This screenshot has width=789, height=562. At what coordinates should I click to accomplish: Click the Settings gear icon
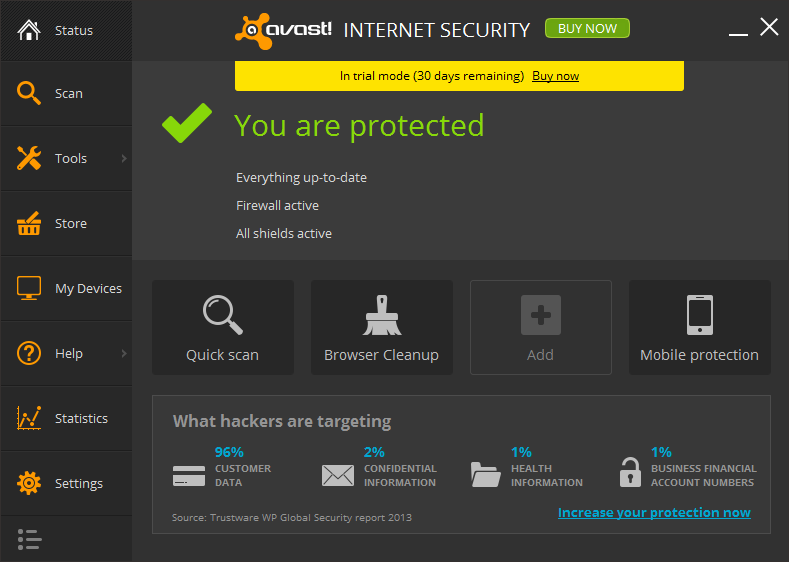29,483
